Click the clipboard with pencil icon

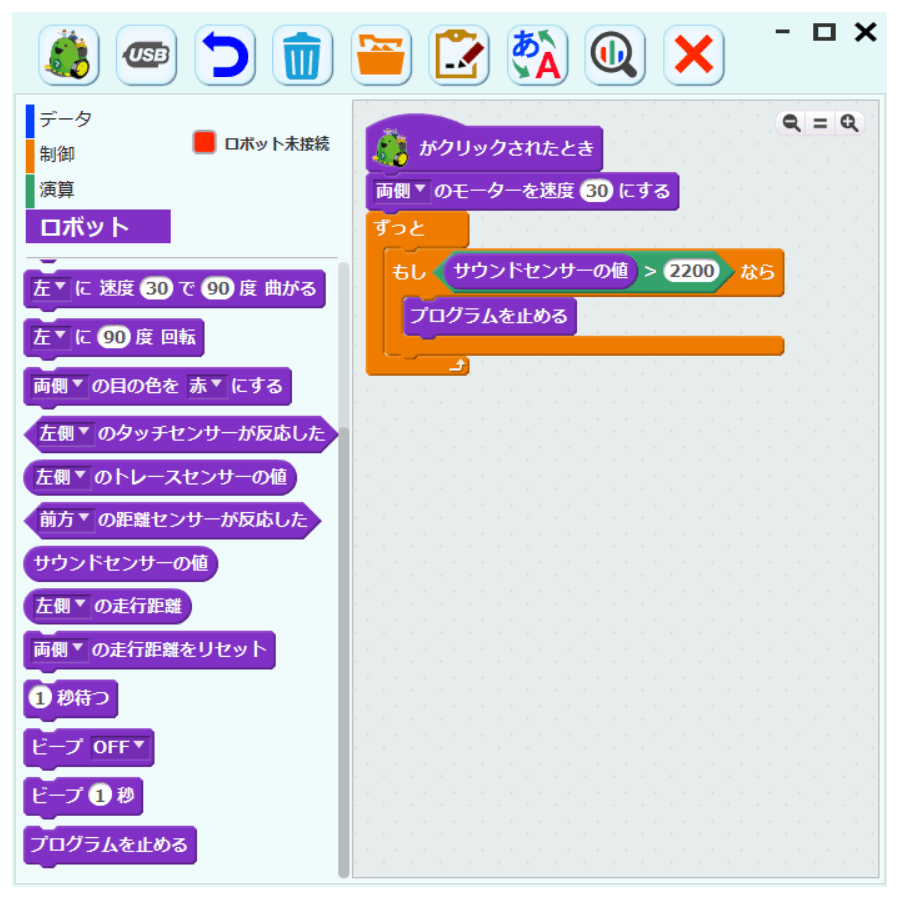coord(459,55)
